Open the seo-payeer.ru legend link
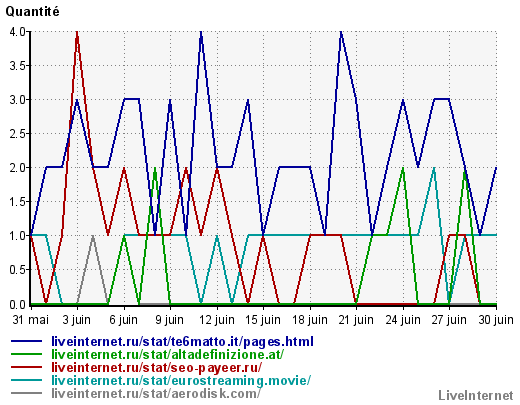Screen dimensions: 520x405 click(x=157, y=367)
